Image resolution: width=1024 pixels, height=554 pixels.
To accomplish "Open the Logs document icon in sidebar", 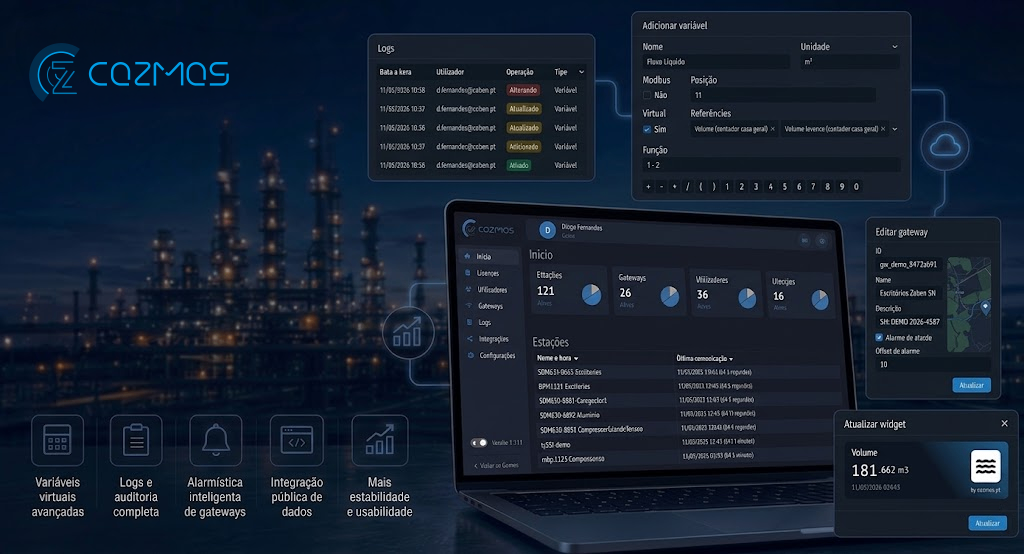I will [469, 322].
